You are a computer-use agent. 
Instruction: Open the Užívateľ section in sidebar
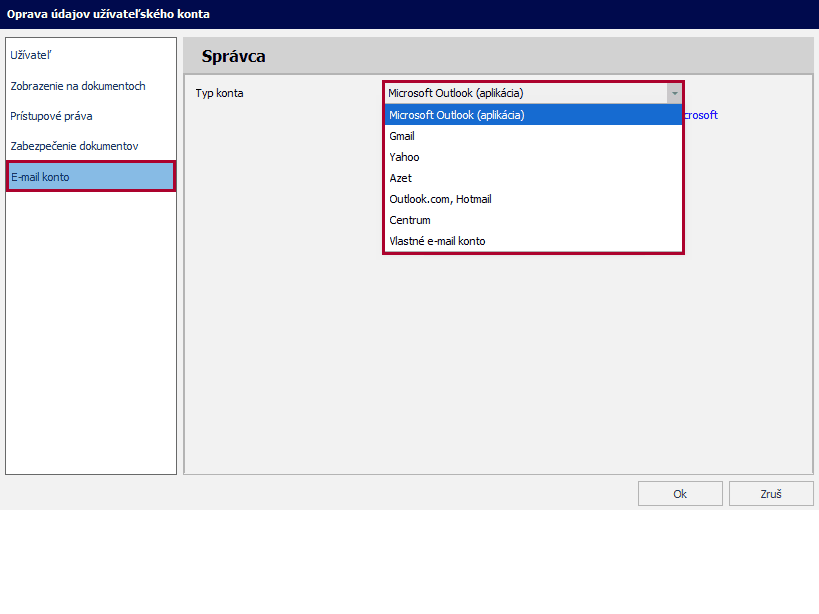(x=31, y=56)
